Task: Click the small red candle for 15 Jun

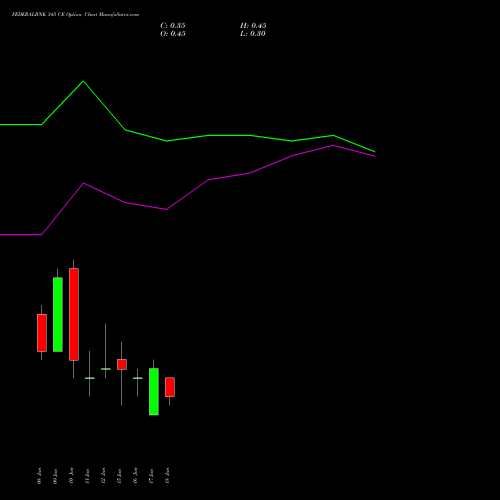Action: (x=122, y=364)
